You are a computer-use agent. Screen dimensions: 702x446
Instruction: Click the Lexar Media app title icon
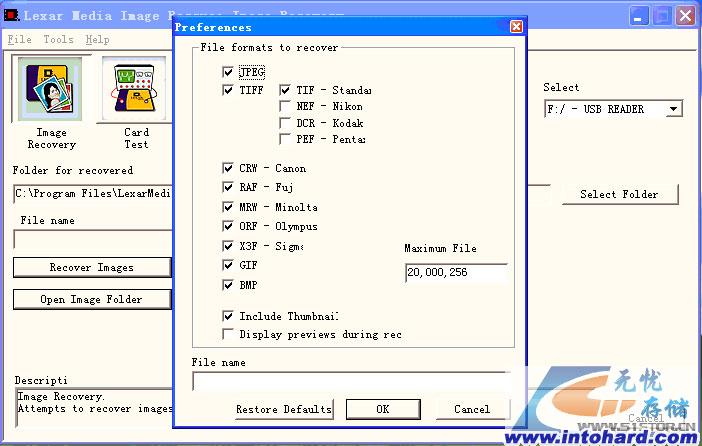click(11, 16)
